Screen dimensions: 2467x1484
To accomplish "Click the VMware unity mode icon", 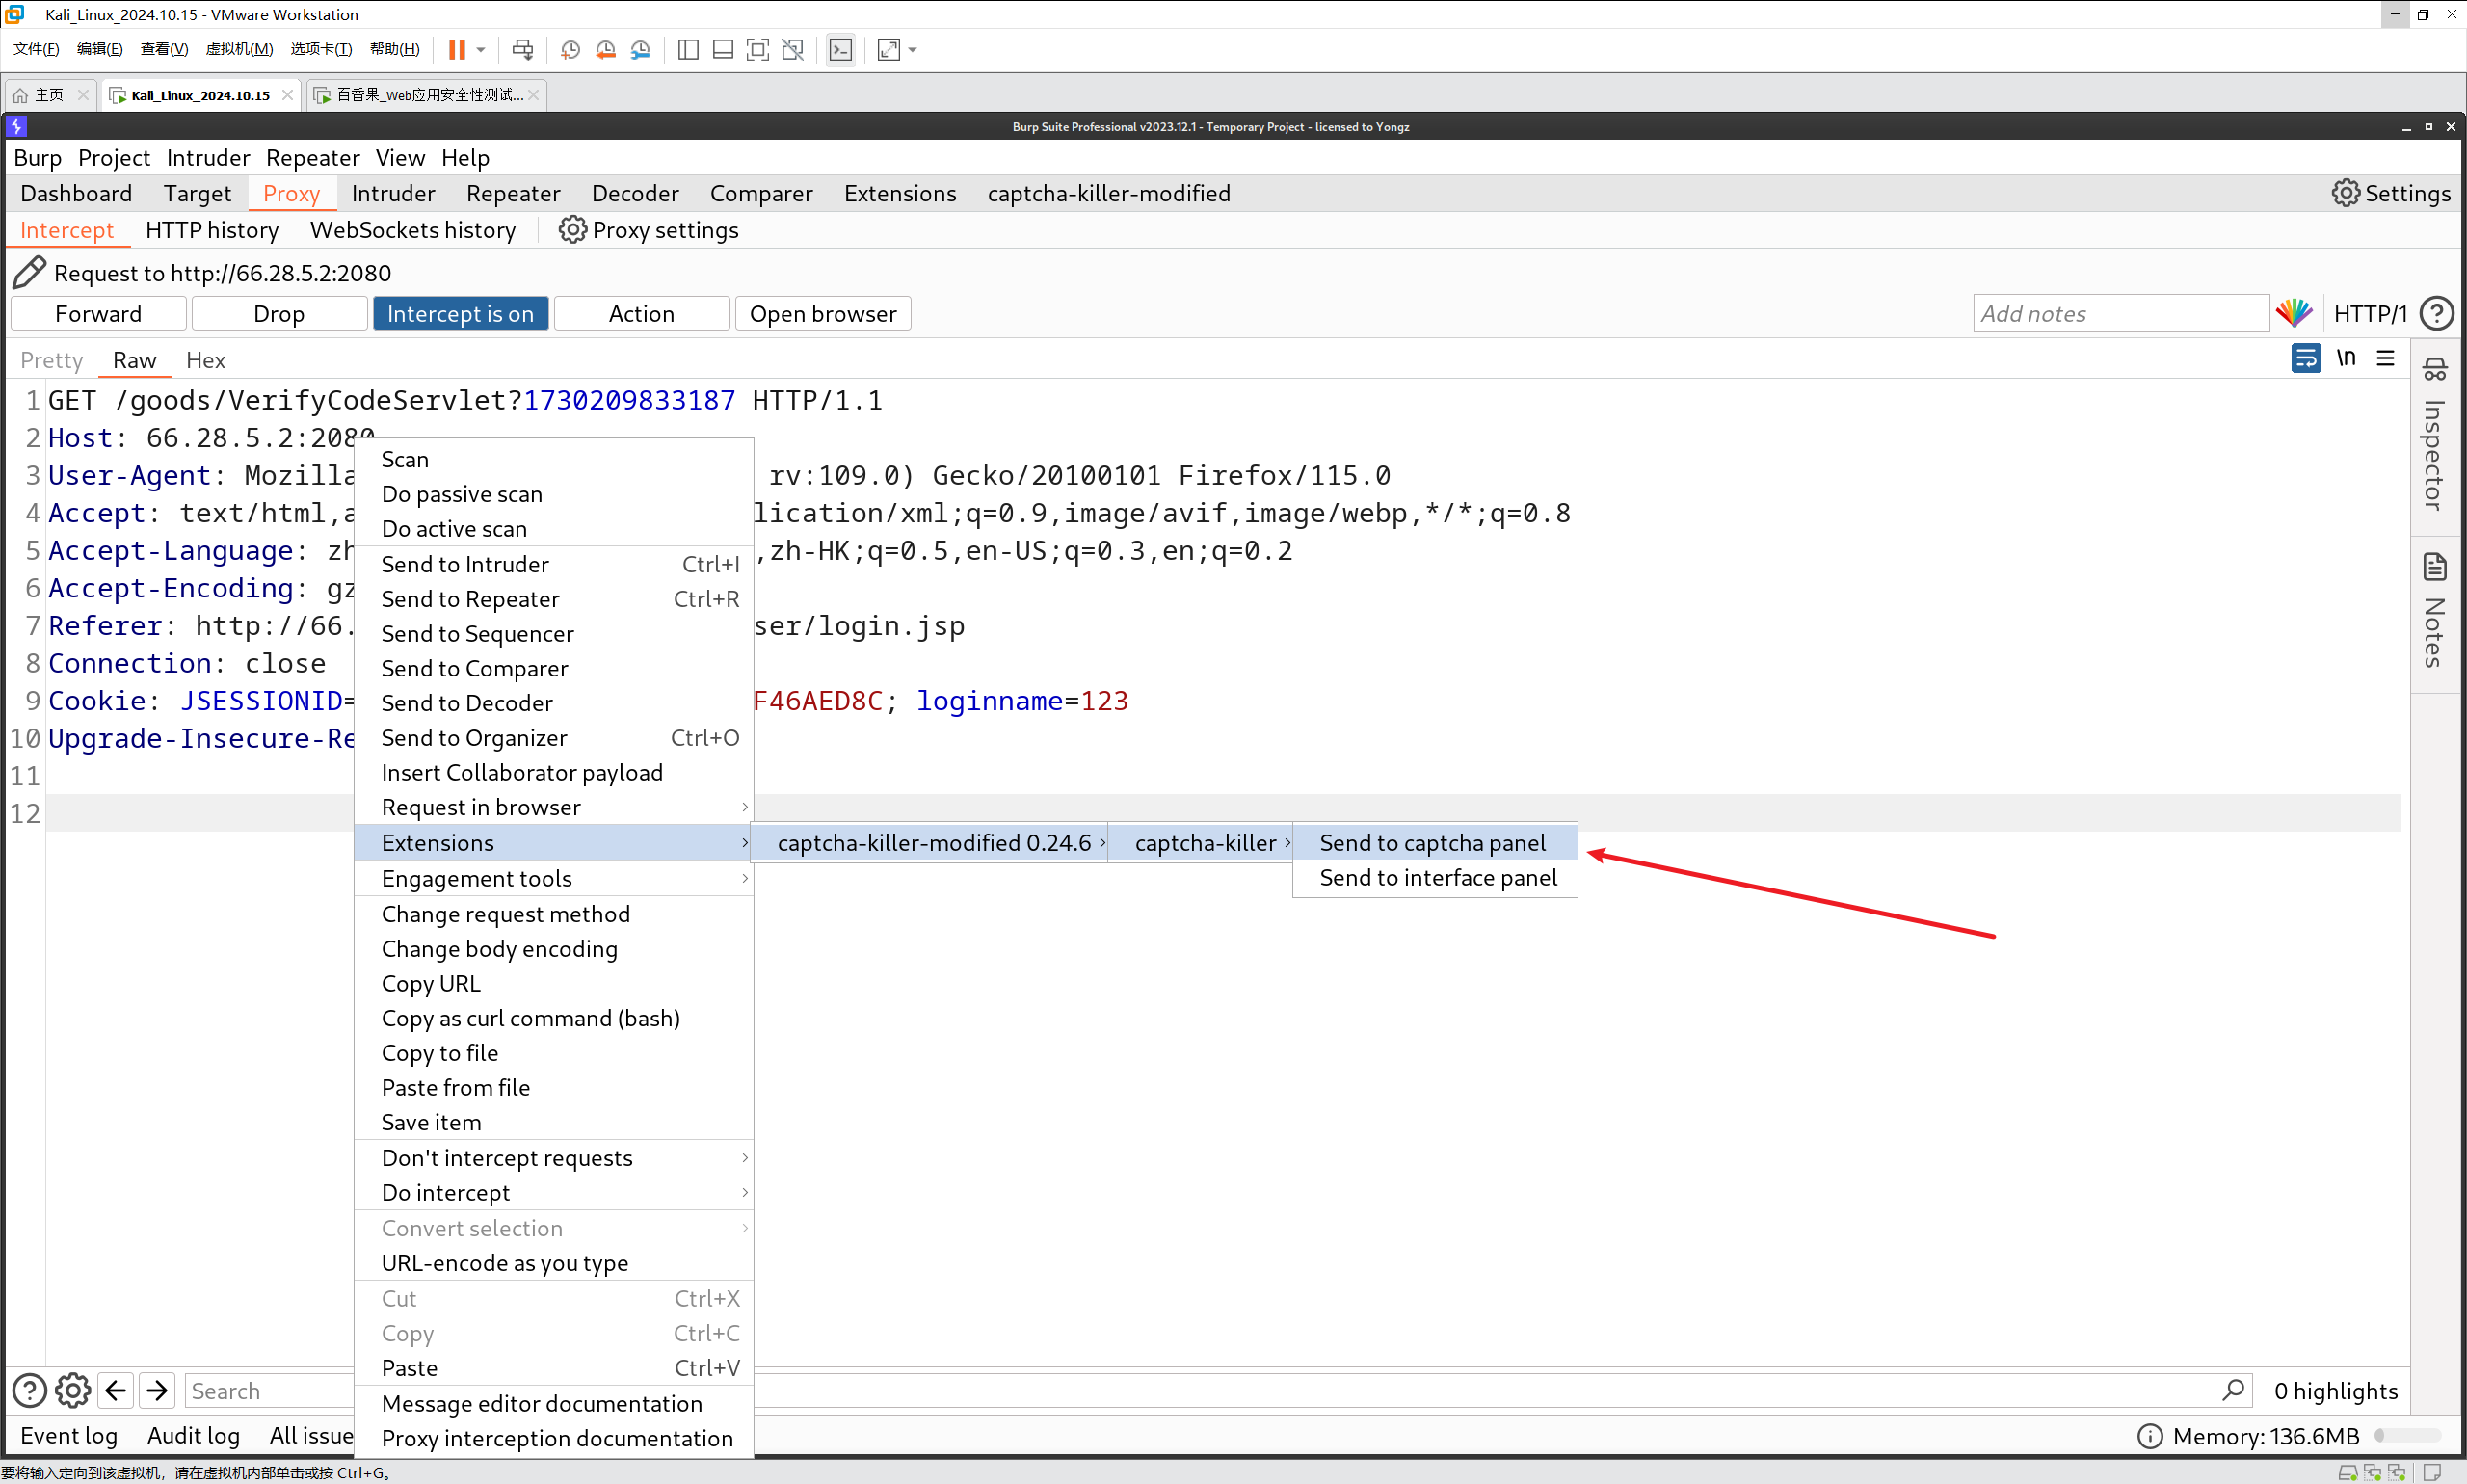I will [793, 50].
